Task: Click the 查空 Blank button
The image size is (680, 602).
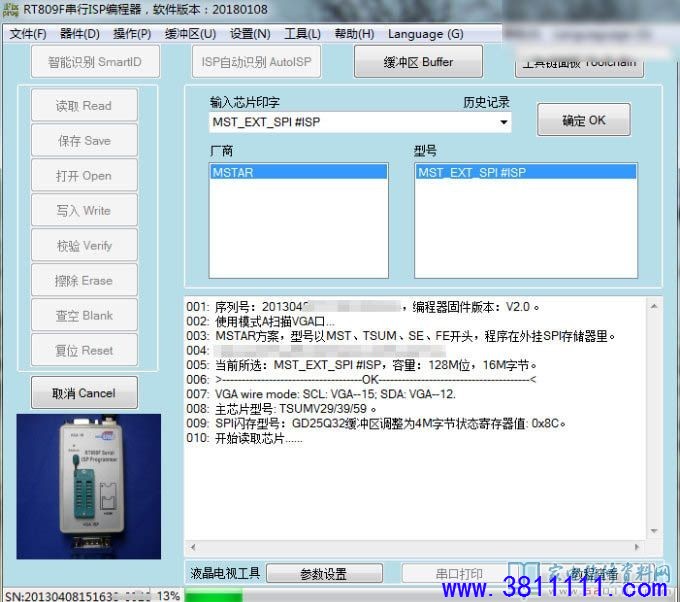Action: point(84,315)
